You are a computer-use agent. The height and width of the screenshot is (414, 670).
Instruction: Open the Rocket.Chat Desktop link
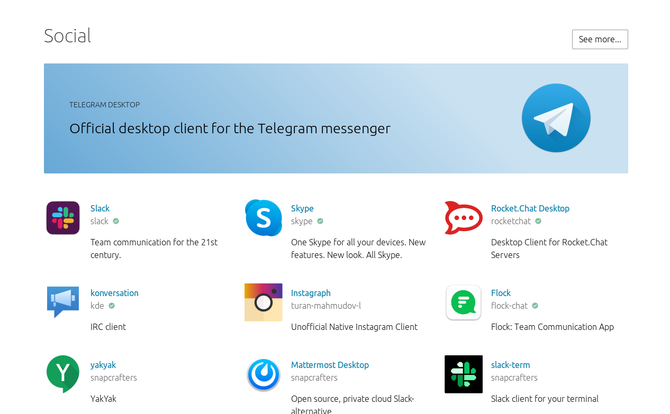(x=530, y=208)
